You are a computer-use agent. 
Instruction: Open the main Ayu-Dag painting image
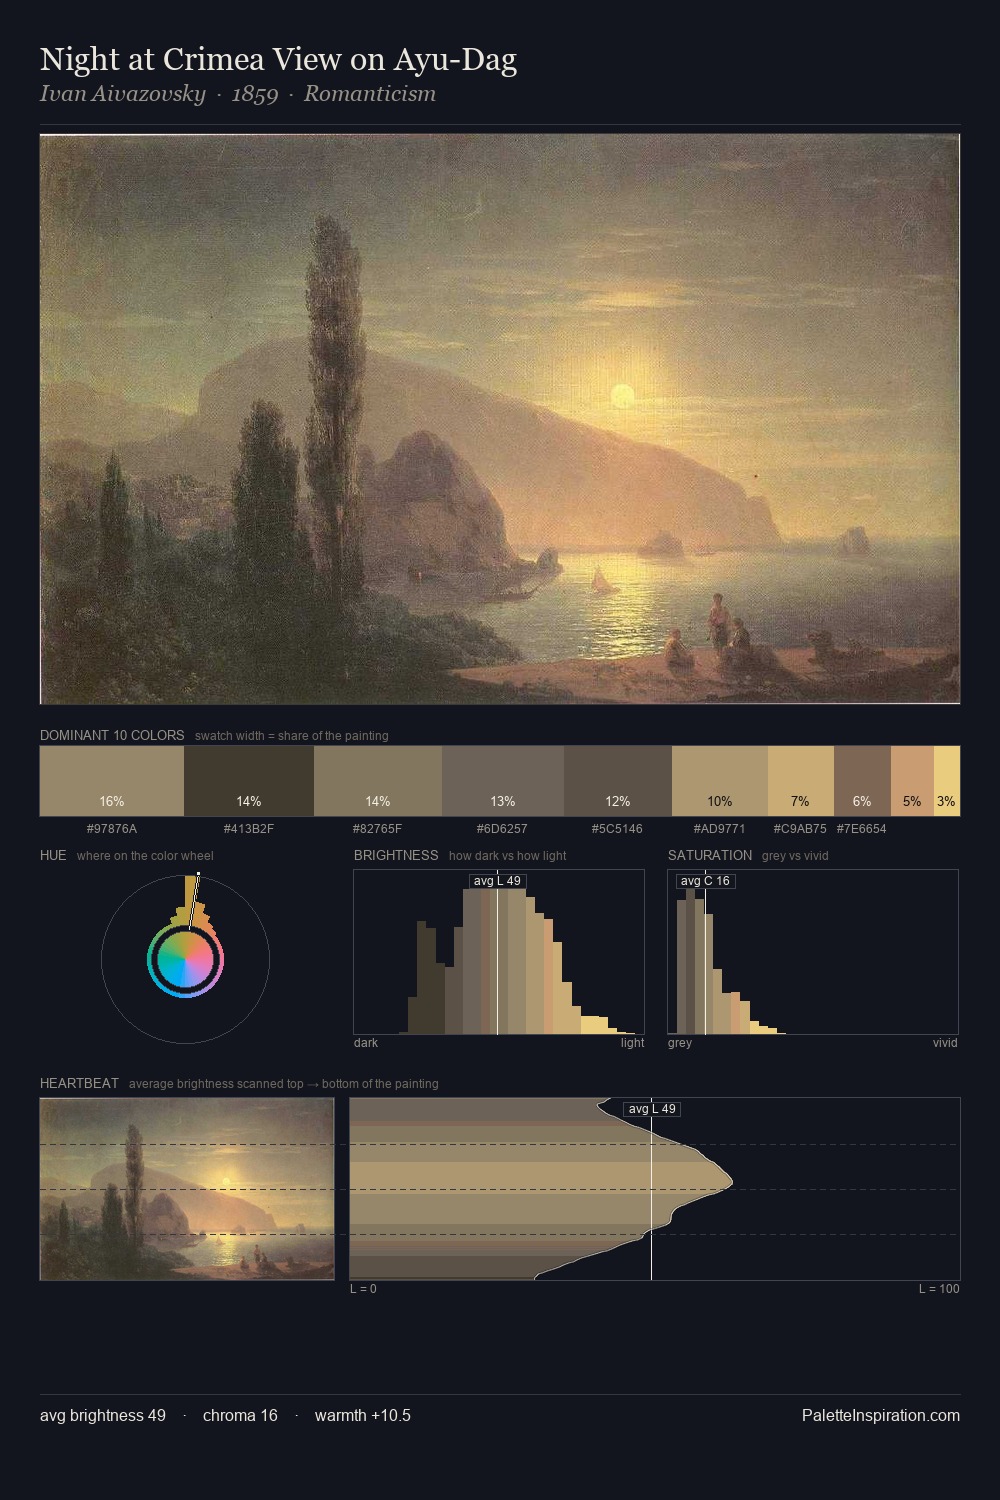point(500,419)
